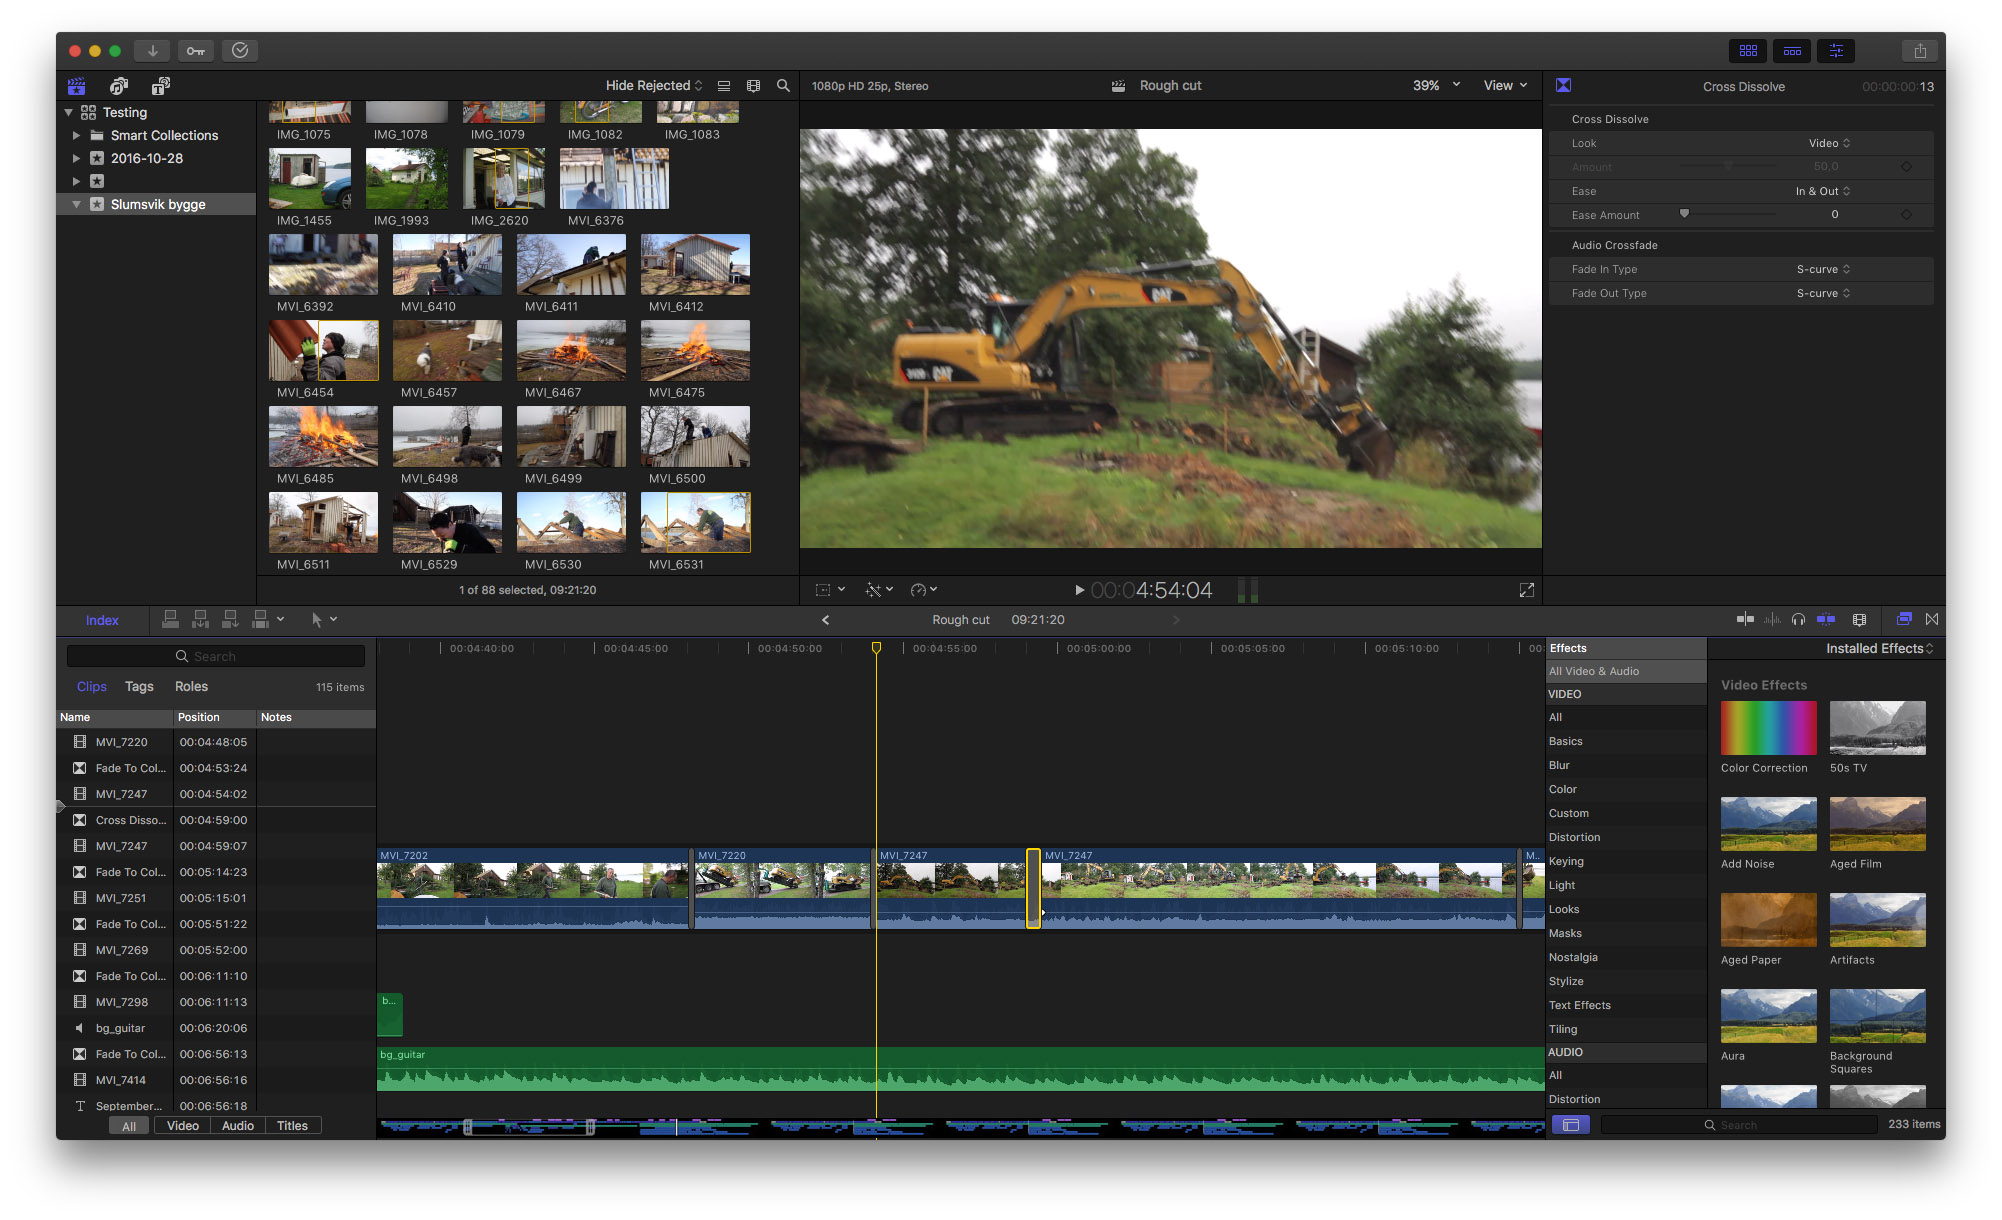Click the Import Media arrow icon
The height and width of the screenshot is (1220, 2002).
[x=152, y=51]
